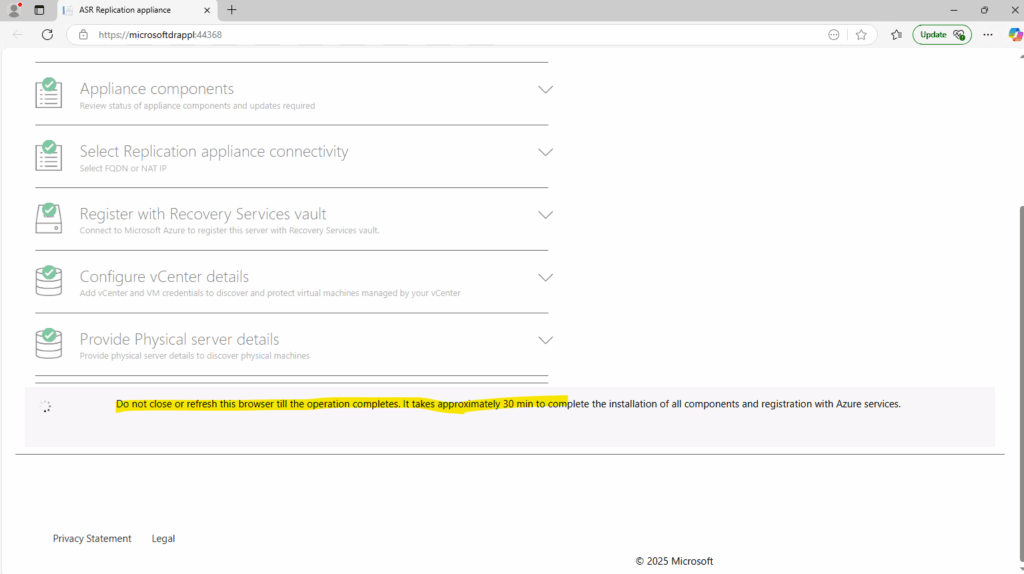Image resolution: width=1024 pixels, height=574 pixels.
Task: Open the Favorites list icon
Action: coord(896,35)
